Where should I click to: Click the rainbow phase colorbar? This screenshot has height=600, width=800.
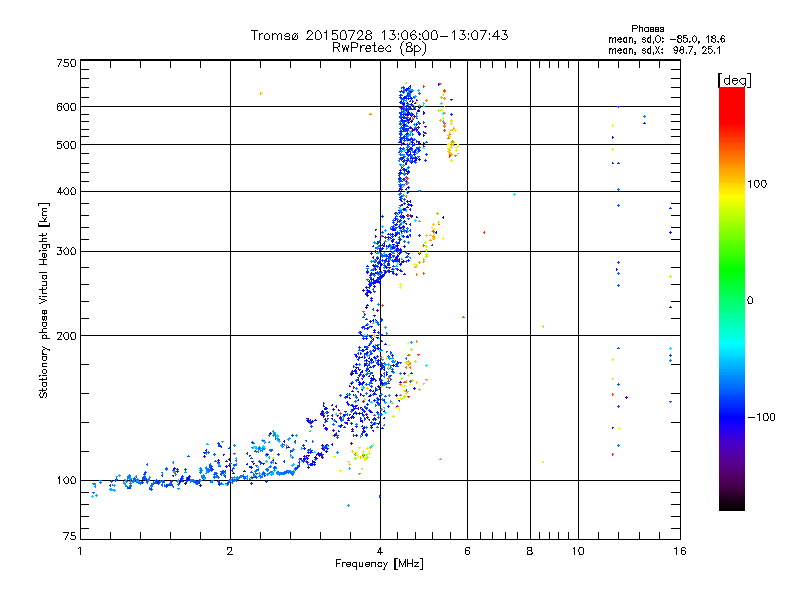732,298
